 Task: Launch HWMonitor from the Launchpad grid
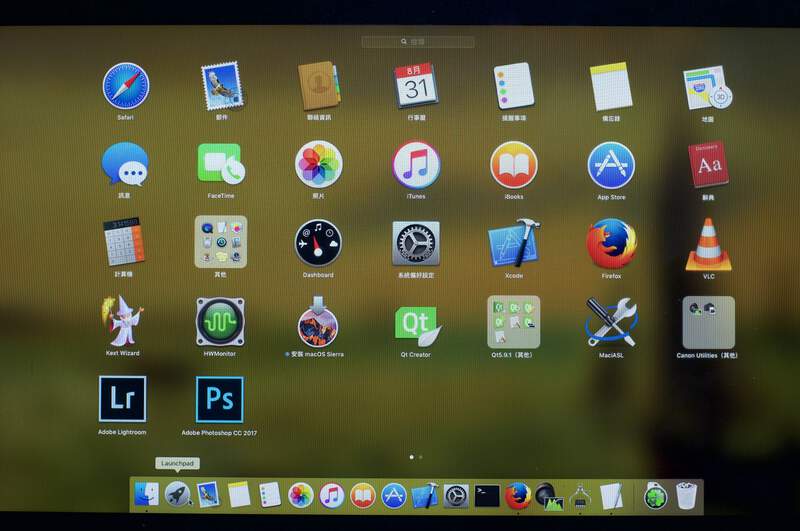coord(220,322)
